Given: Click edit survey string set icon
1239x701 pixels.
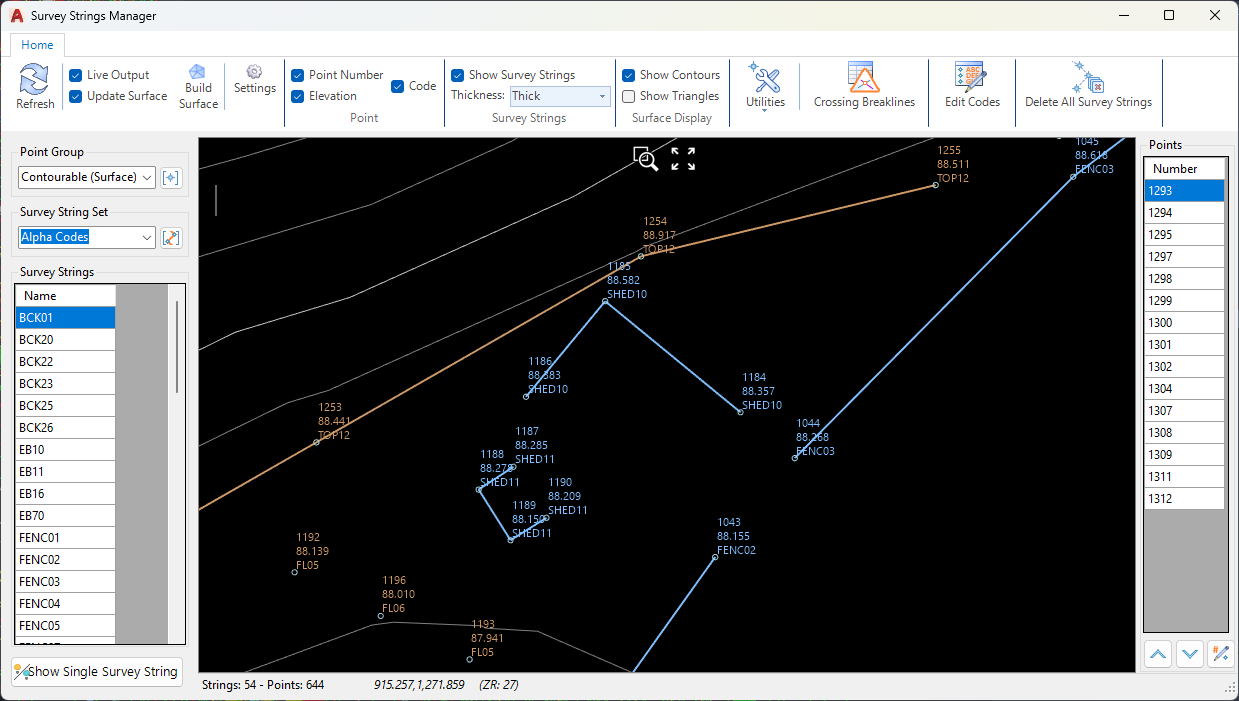Looking at the screenshot, I should coord(171,238).
